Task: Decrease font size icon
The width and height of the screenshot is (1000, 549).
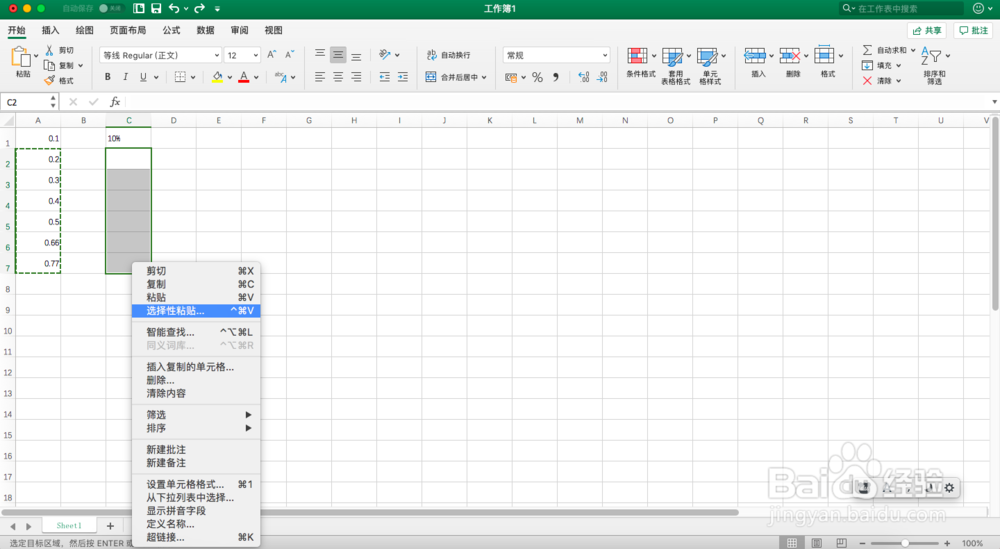Action: pos(290,55)
